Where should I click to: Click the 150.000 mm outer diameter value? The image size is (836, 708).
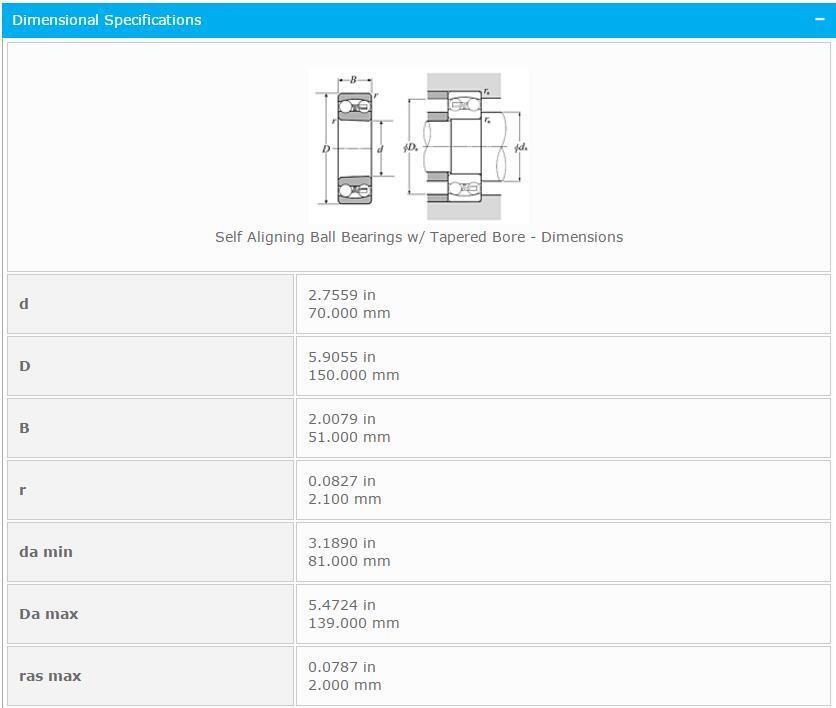pos(353,375)
